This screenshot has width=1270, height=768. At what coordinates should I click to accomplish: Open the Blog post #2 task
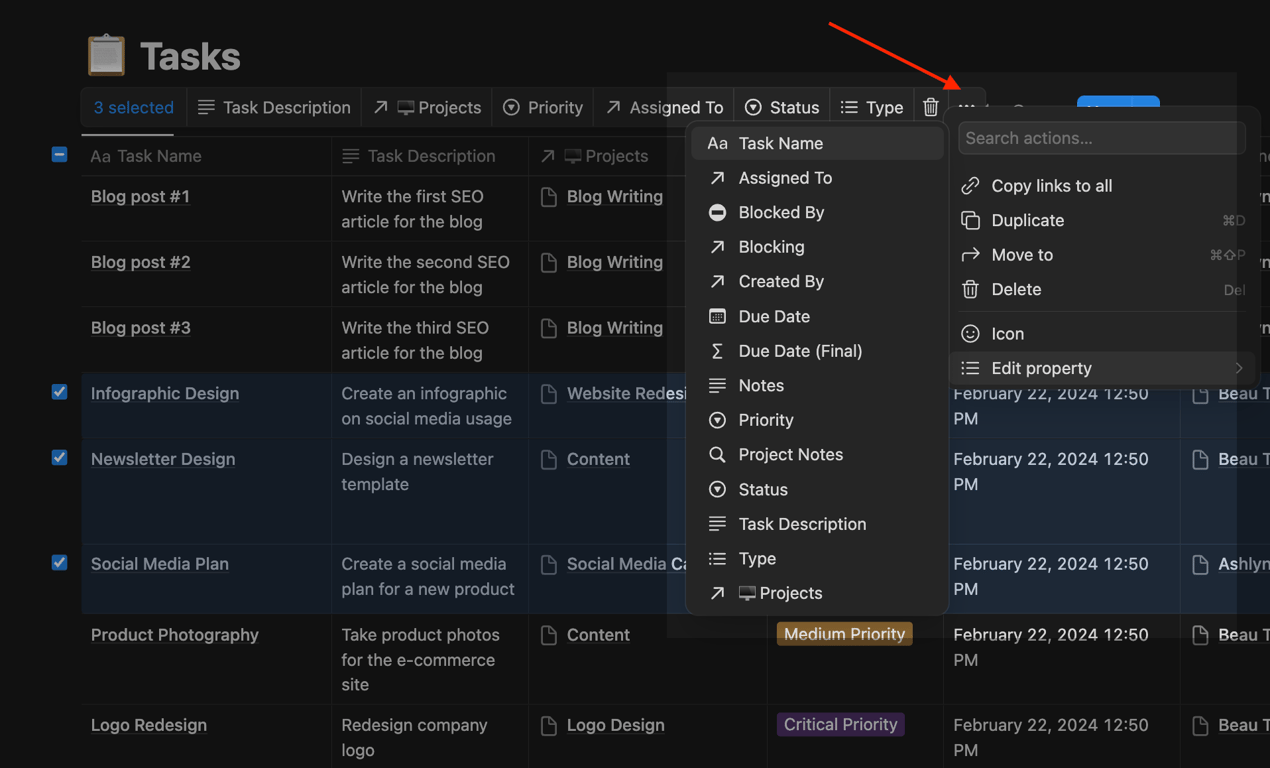click(x=140, y=262)
